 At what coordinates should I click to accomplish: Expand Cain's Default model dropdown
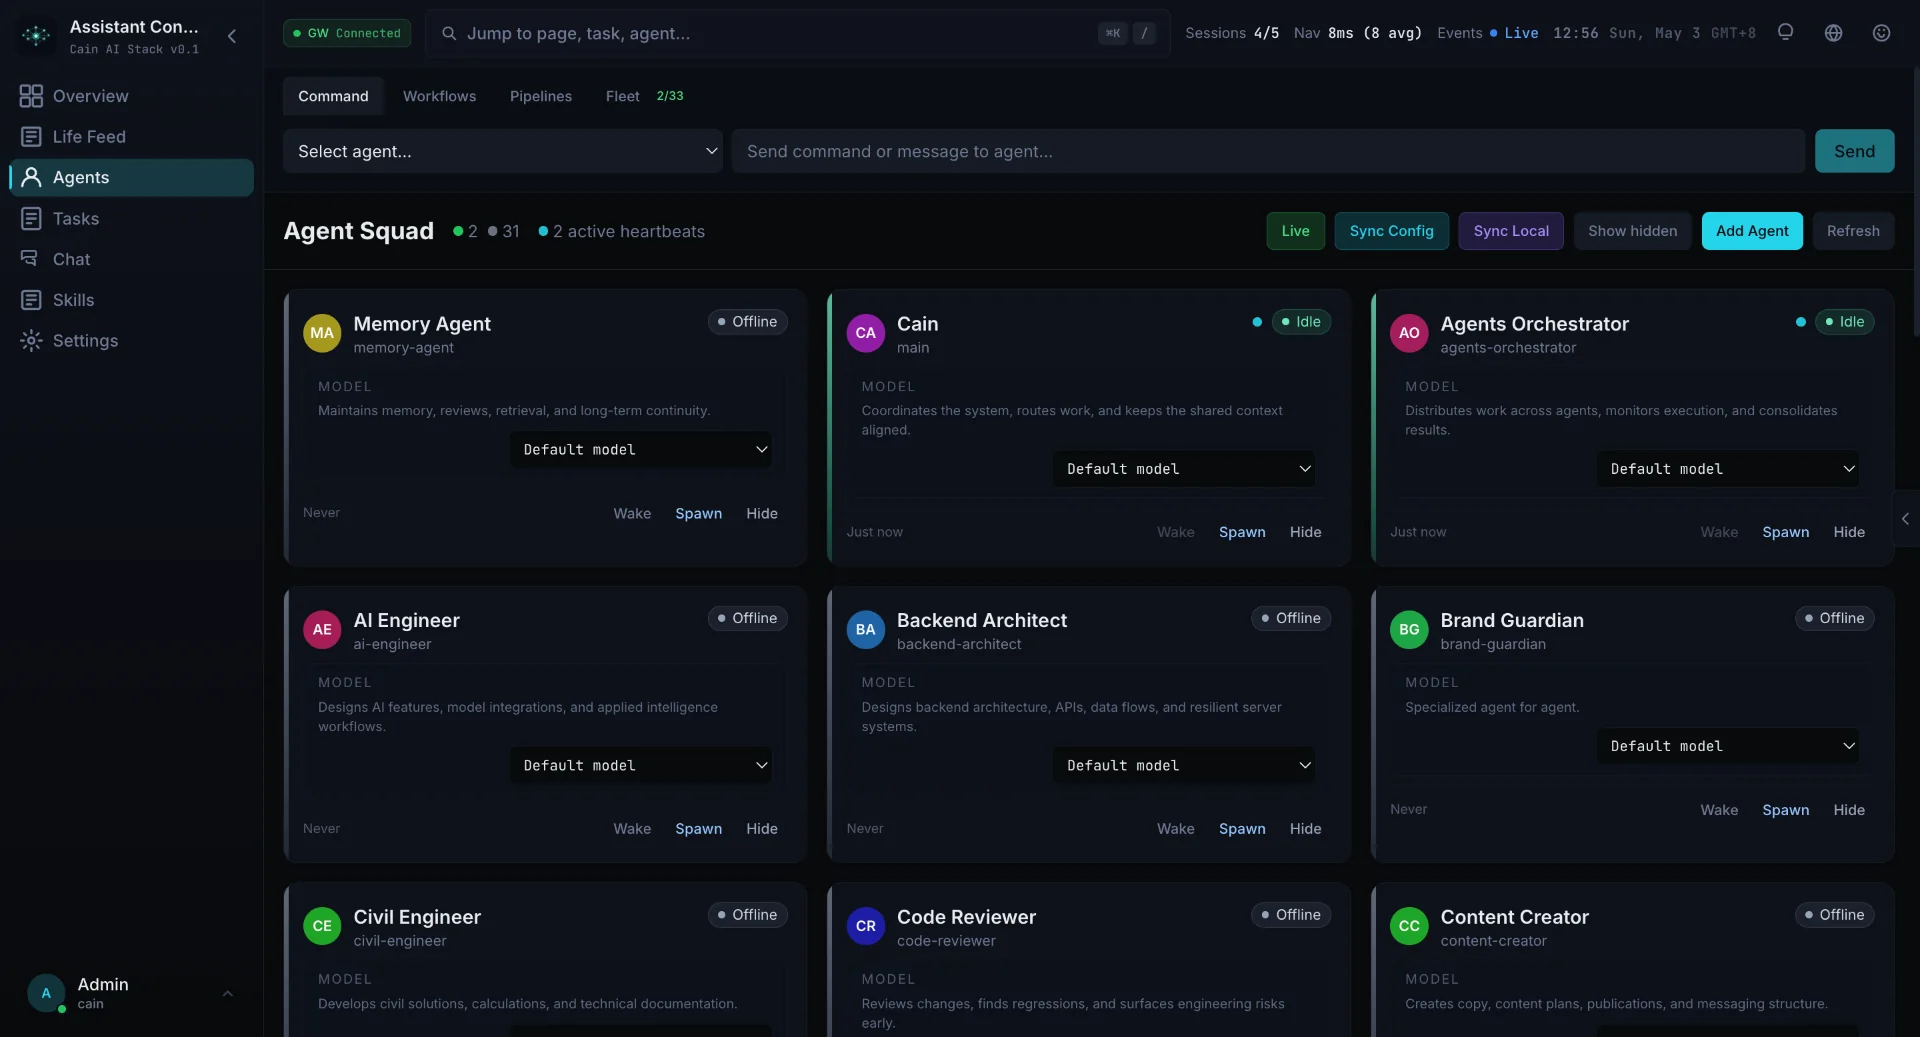(1184, 469)
